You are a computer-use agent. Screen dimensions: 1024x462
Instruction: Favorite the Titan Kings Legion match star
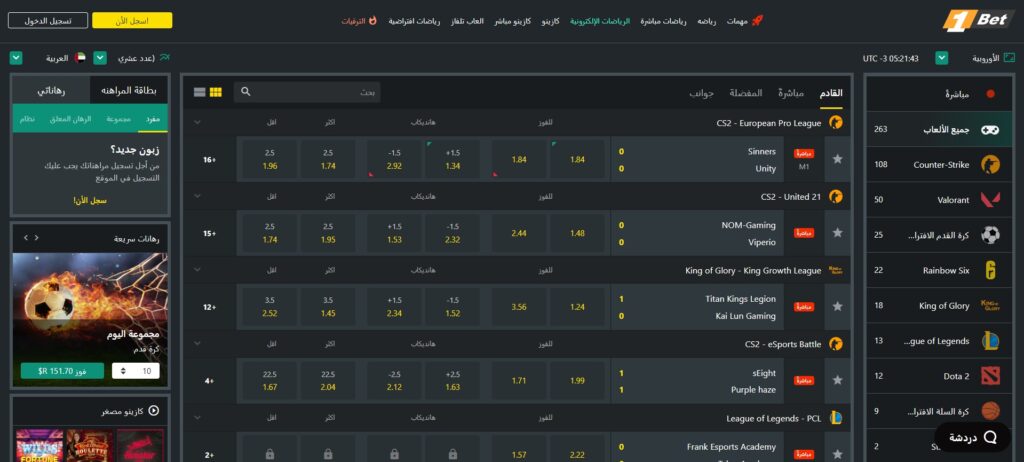click(x=838, y=306)
